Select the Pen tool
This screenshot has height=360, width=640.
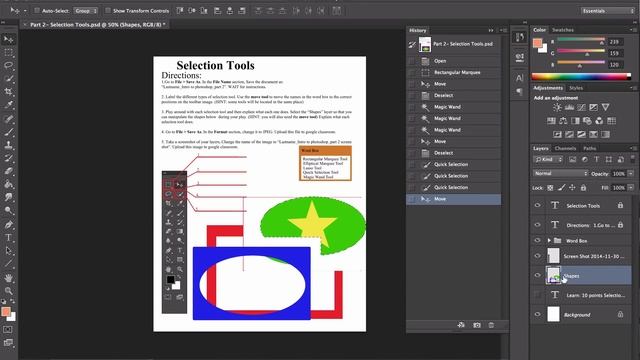tap(8, 224)
